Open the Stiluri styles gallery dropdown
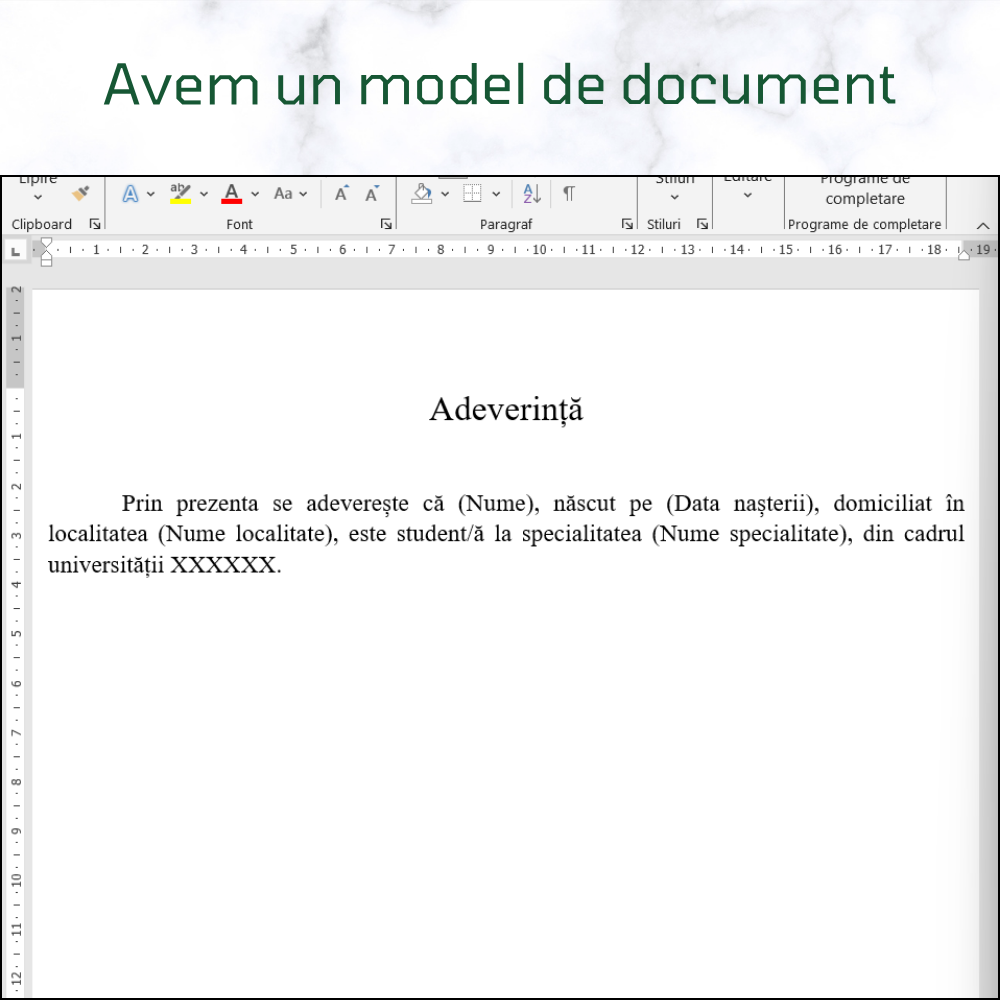This screenshot has width=1000, height=1000. pyautogui.click(x=674, y=196)
